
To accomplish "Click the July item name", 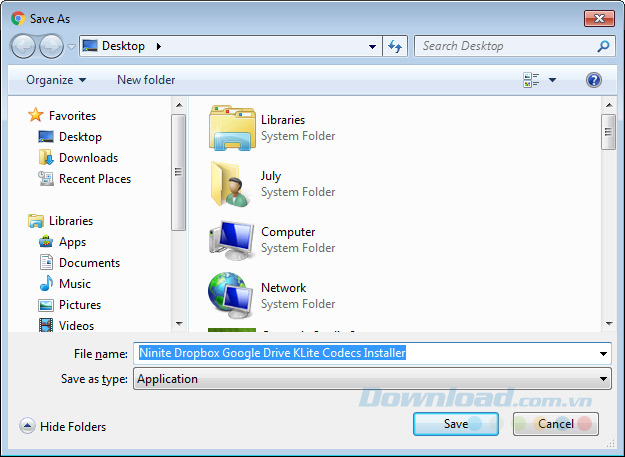I will [x=271, y=176].
